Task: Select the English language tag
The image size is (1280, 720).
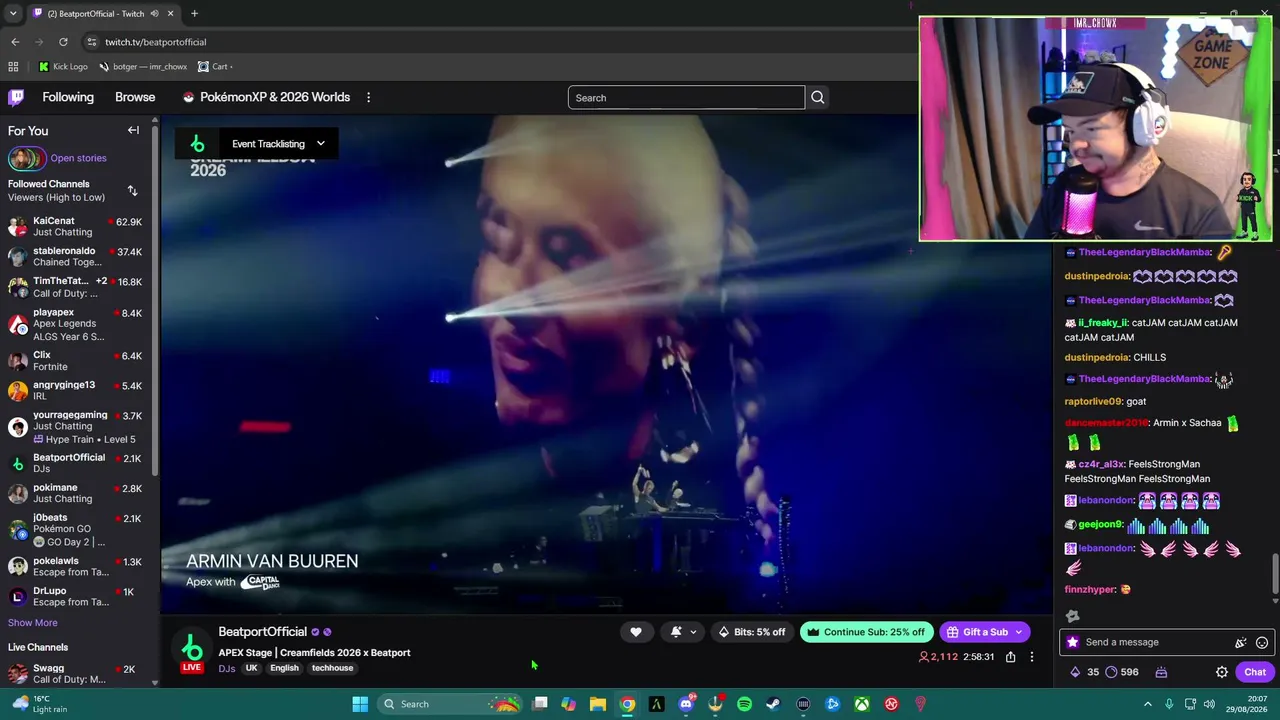Action: (x=284, y=668)
